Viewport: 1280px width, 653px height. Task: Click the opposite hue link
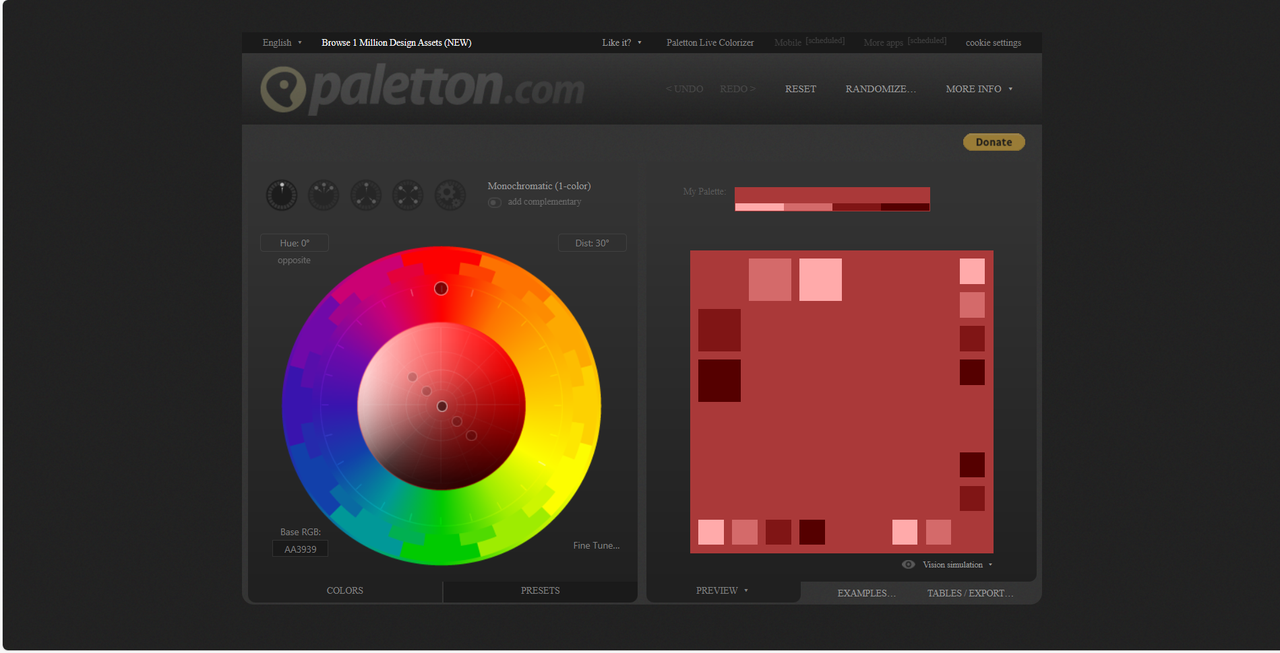pos(294,260)
